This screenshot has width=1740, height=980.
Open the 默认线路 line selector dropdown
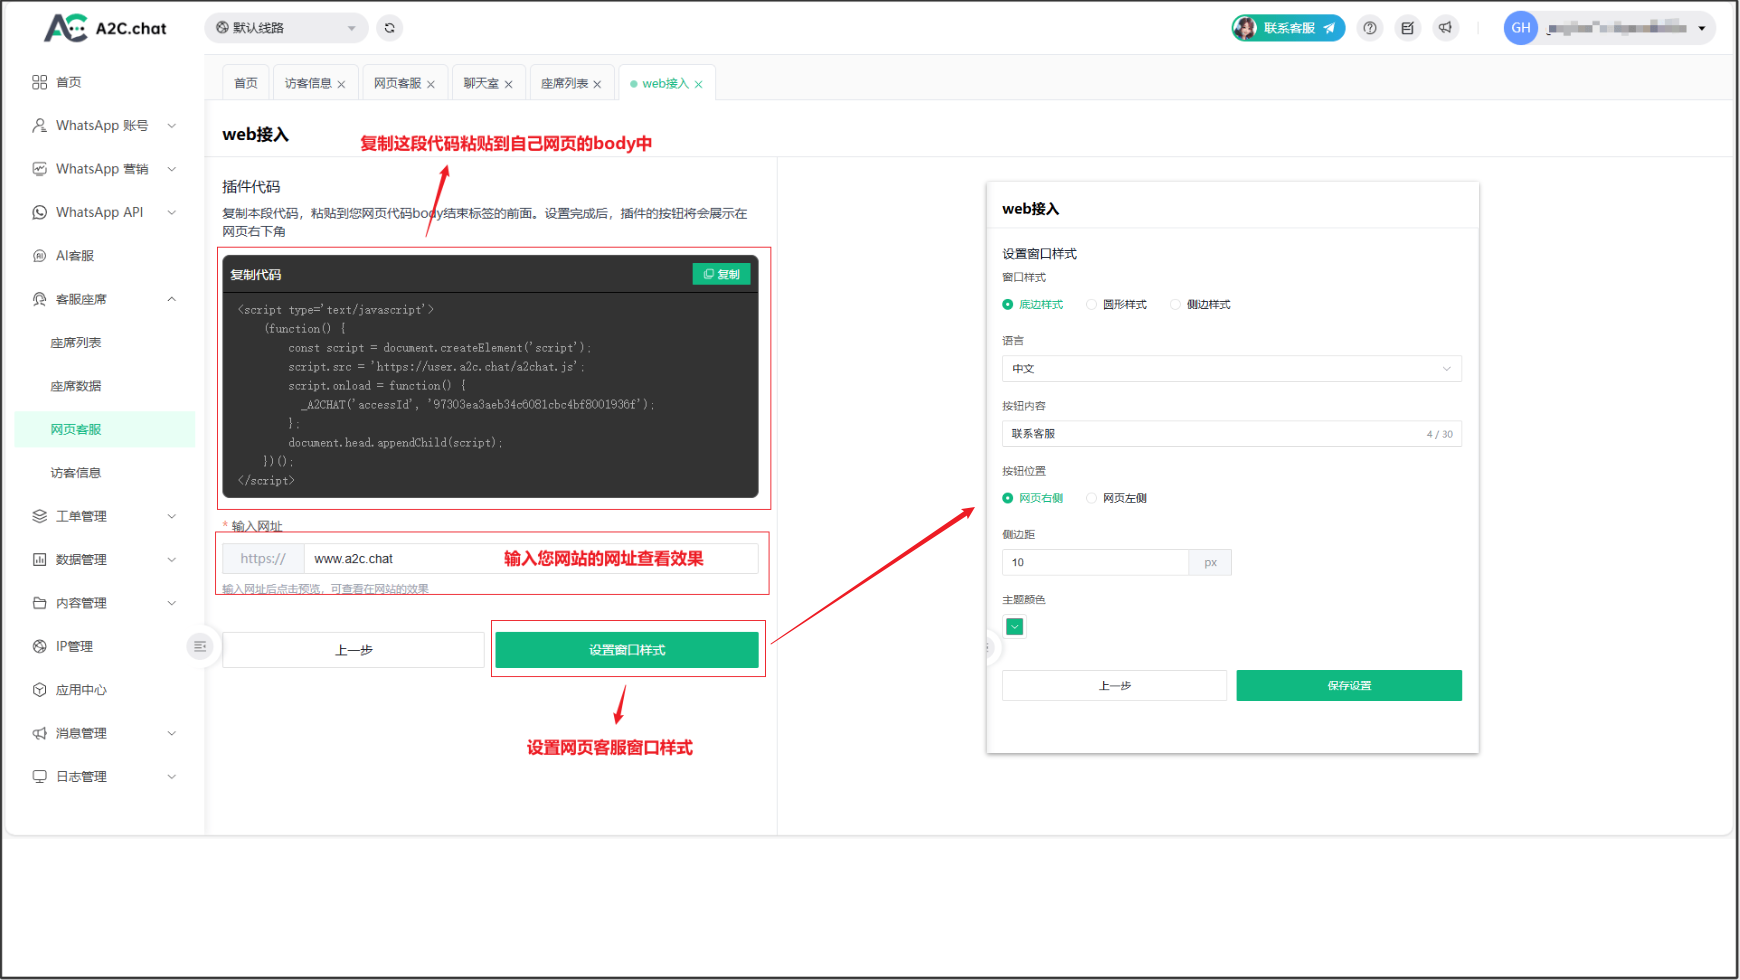click(286, 28)
